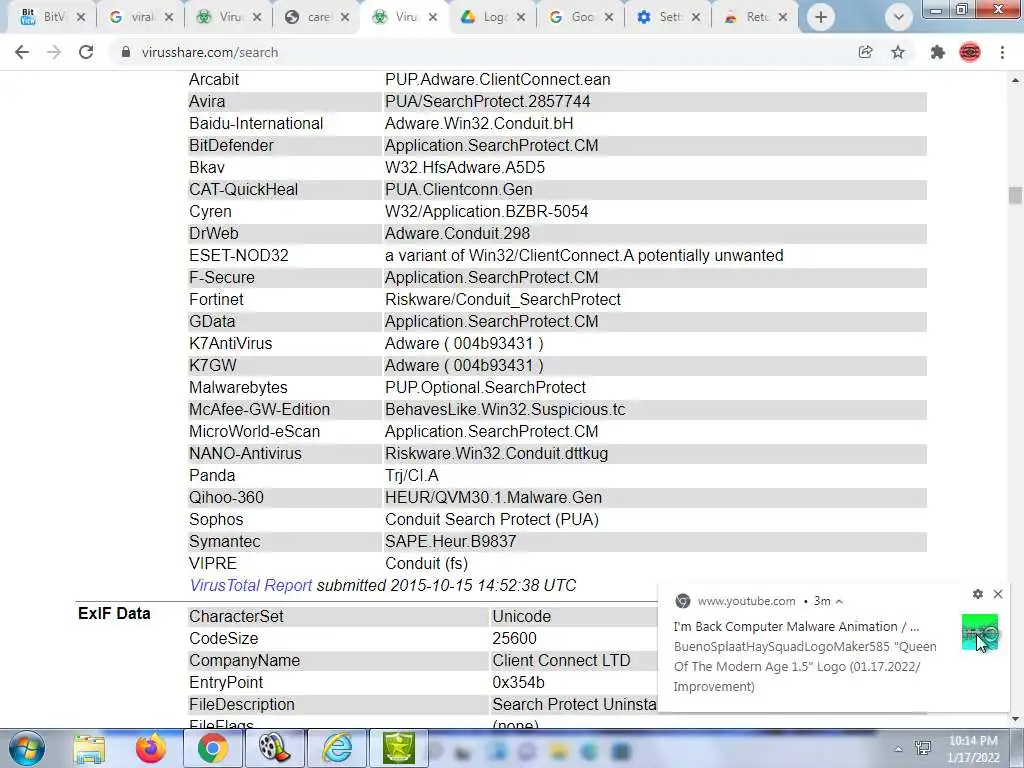Go back to the previous page
Image resolution: width=1024 pixels, height=768 pixels.
[22, 52]
